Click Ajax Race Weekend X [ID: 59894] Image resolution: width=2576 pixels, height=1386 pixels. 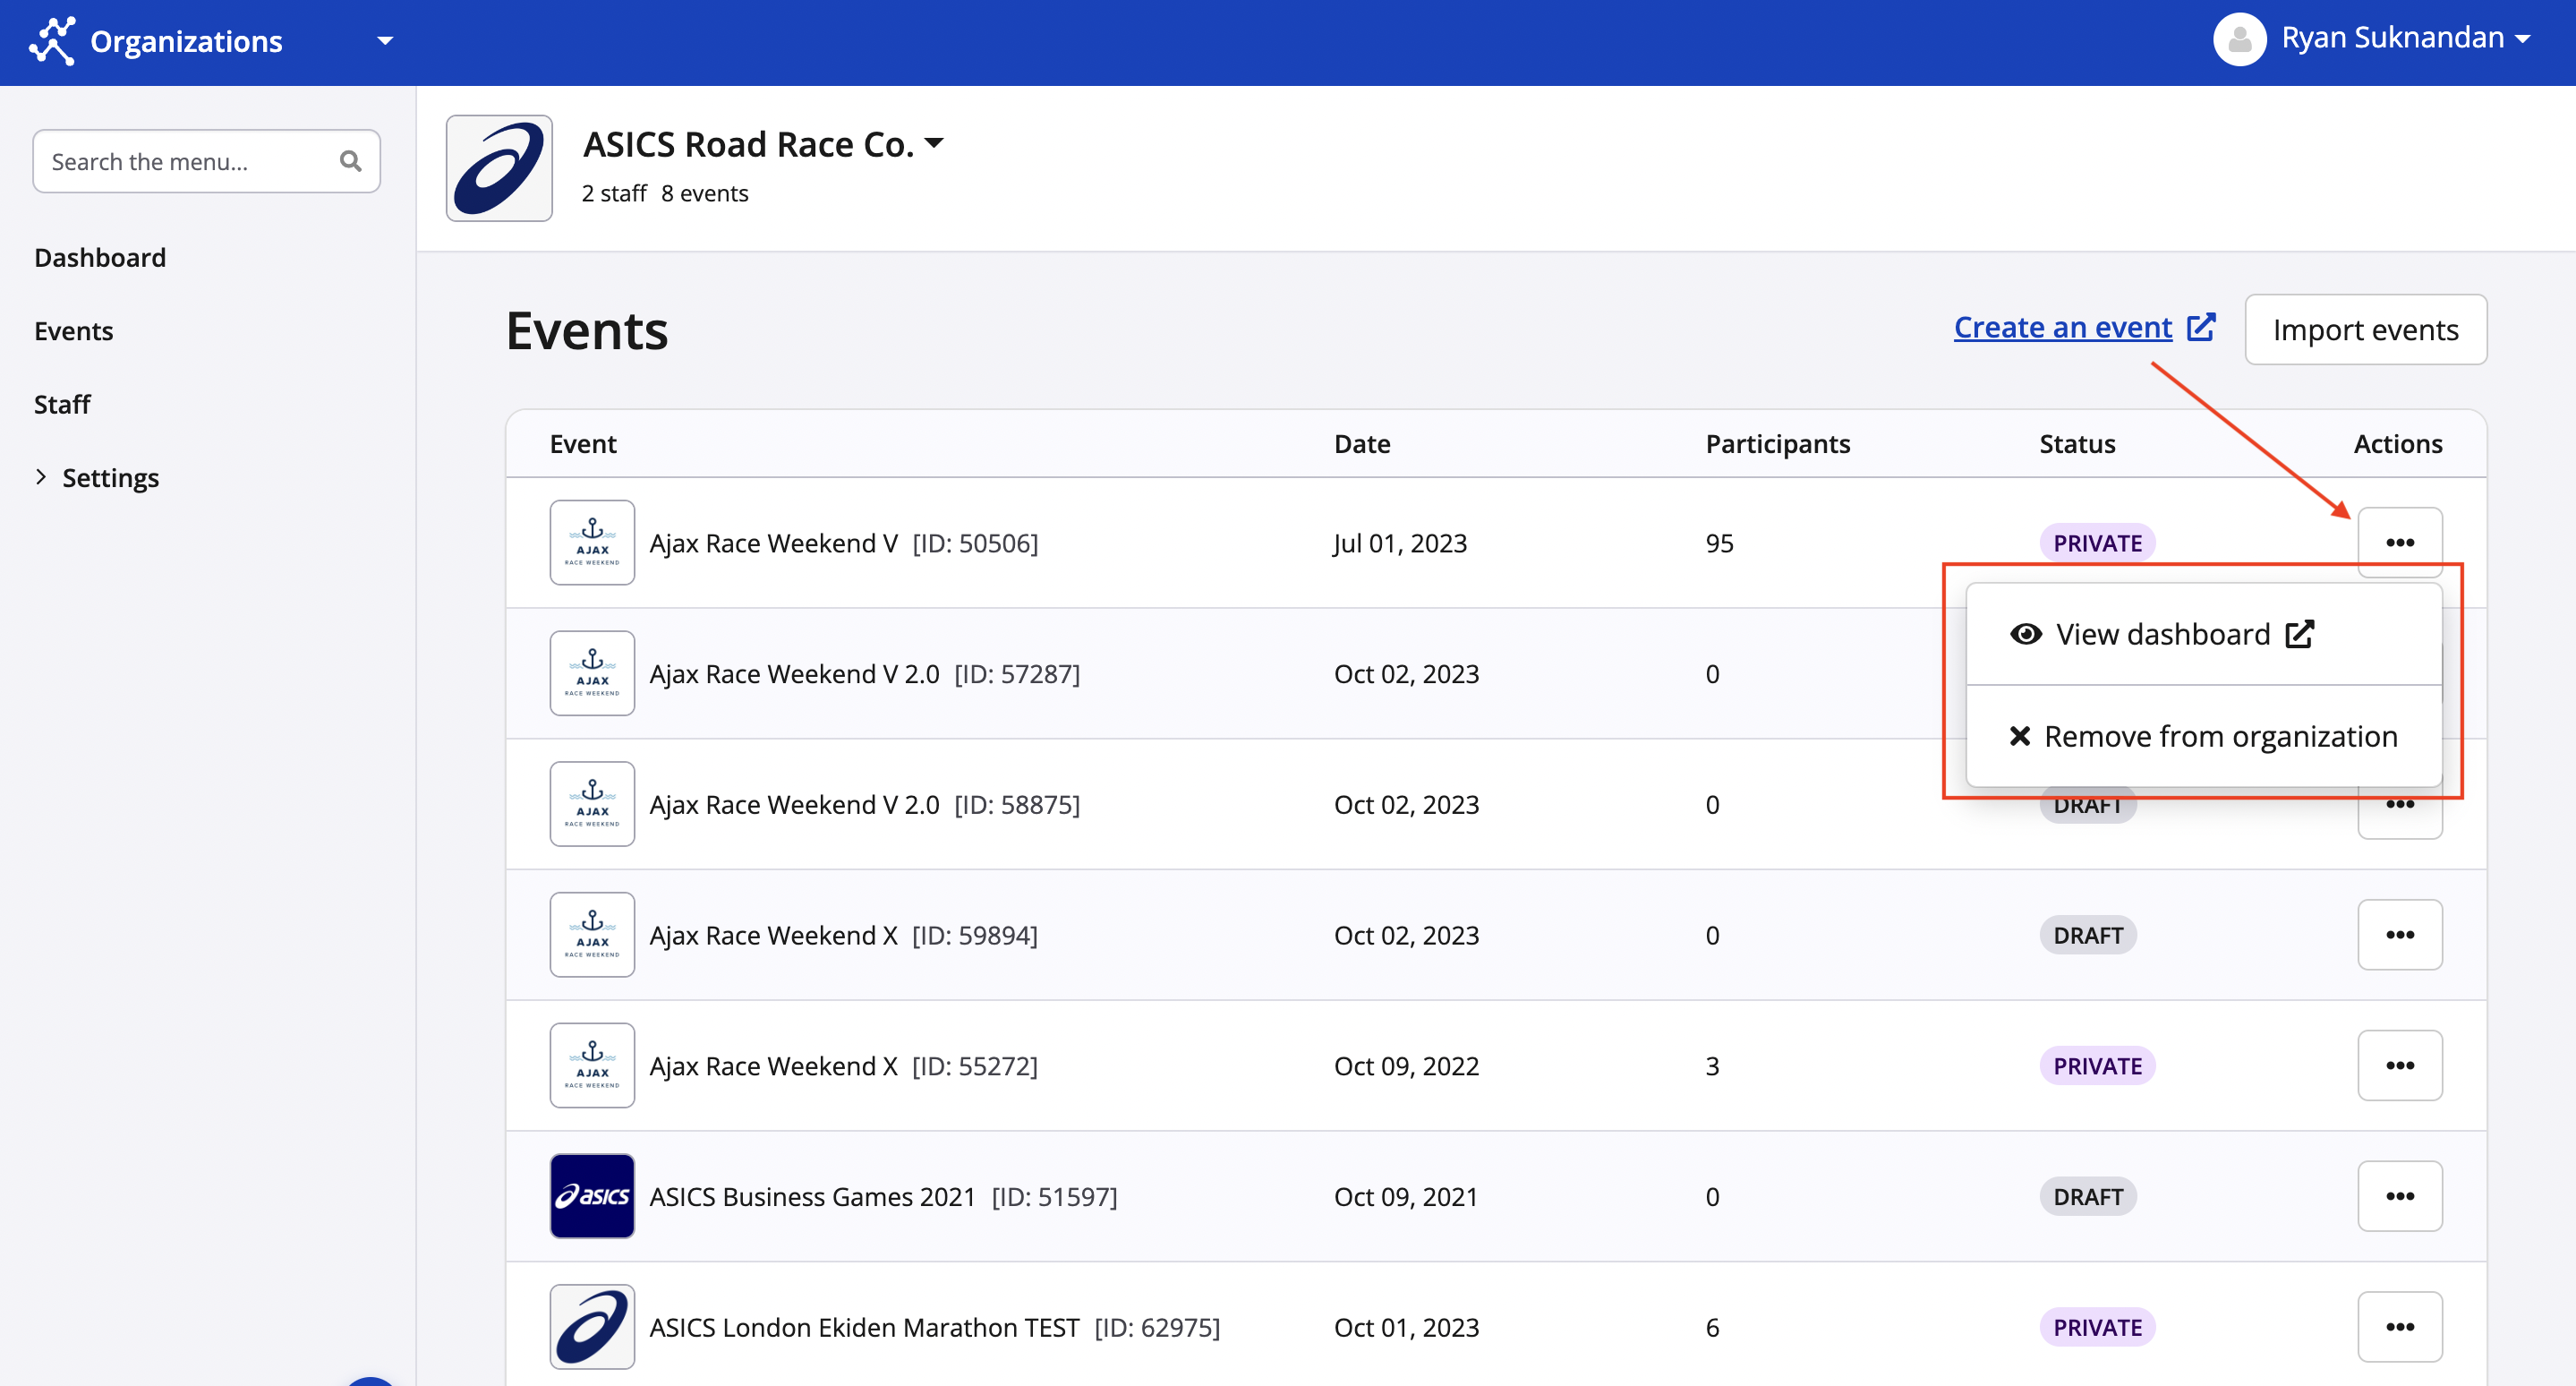tap(844, 935)
